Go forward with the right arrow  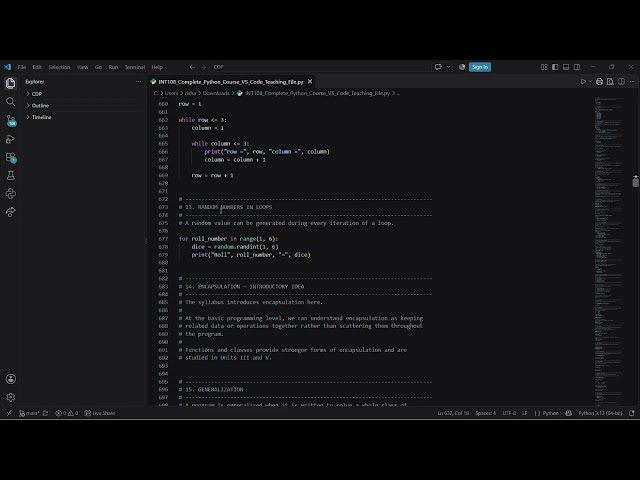tap(203, 67)
